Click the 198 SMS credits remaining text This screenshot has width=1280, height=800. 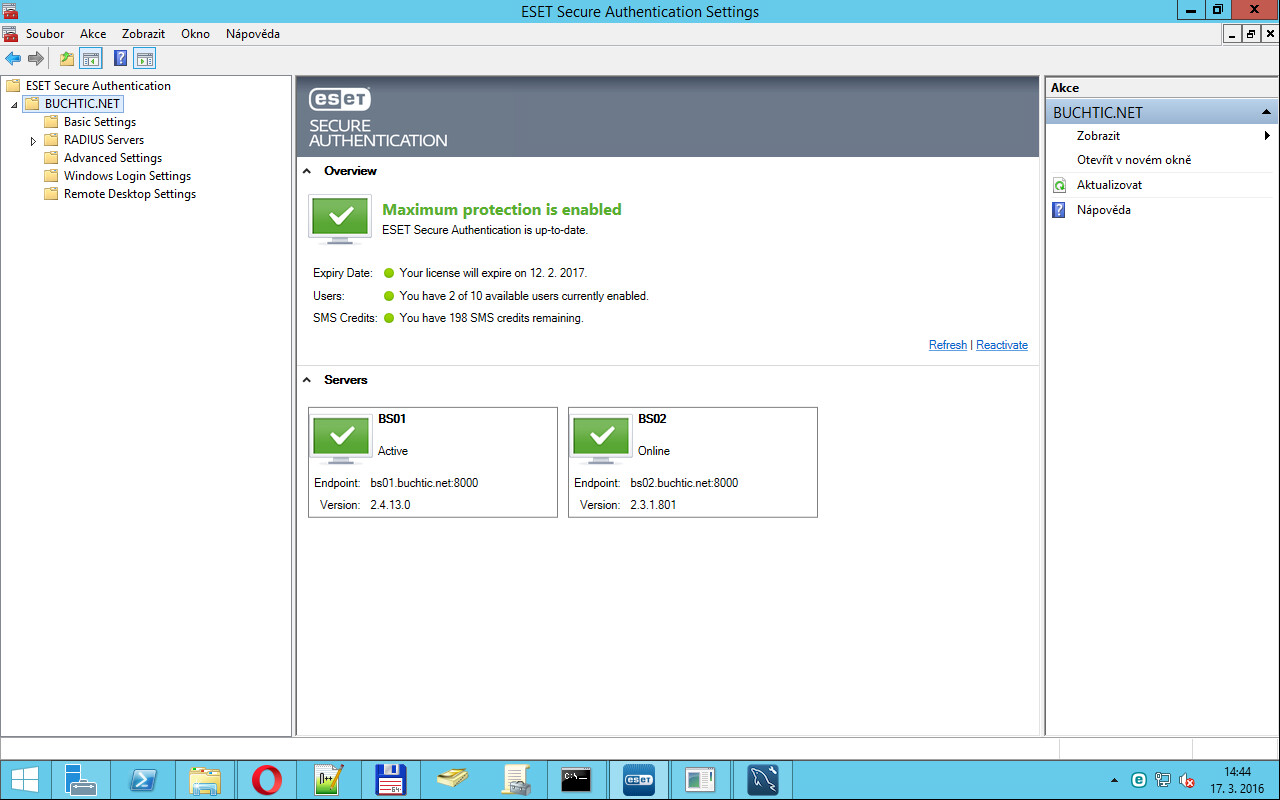pos(491,318)
